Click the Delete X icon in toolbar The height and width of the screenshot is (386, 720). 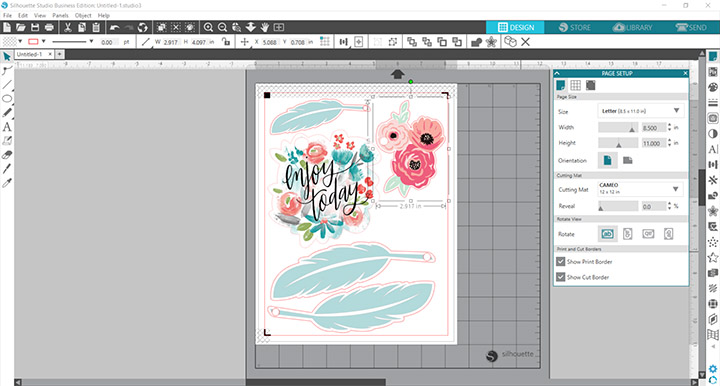(526, 42)
